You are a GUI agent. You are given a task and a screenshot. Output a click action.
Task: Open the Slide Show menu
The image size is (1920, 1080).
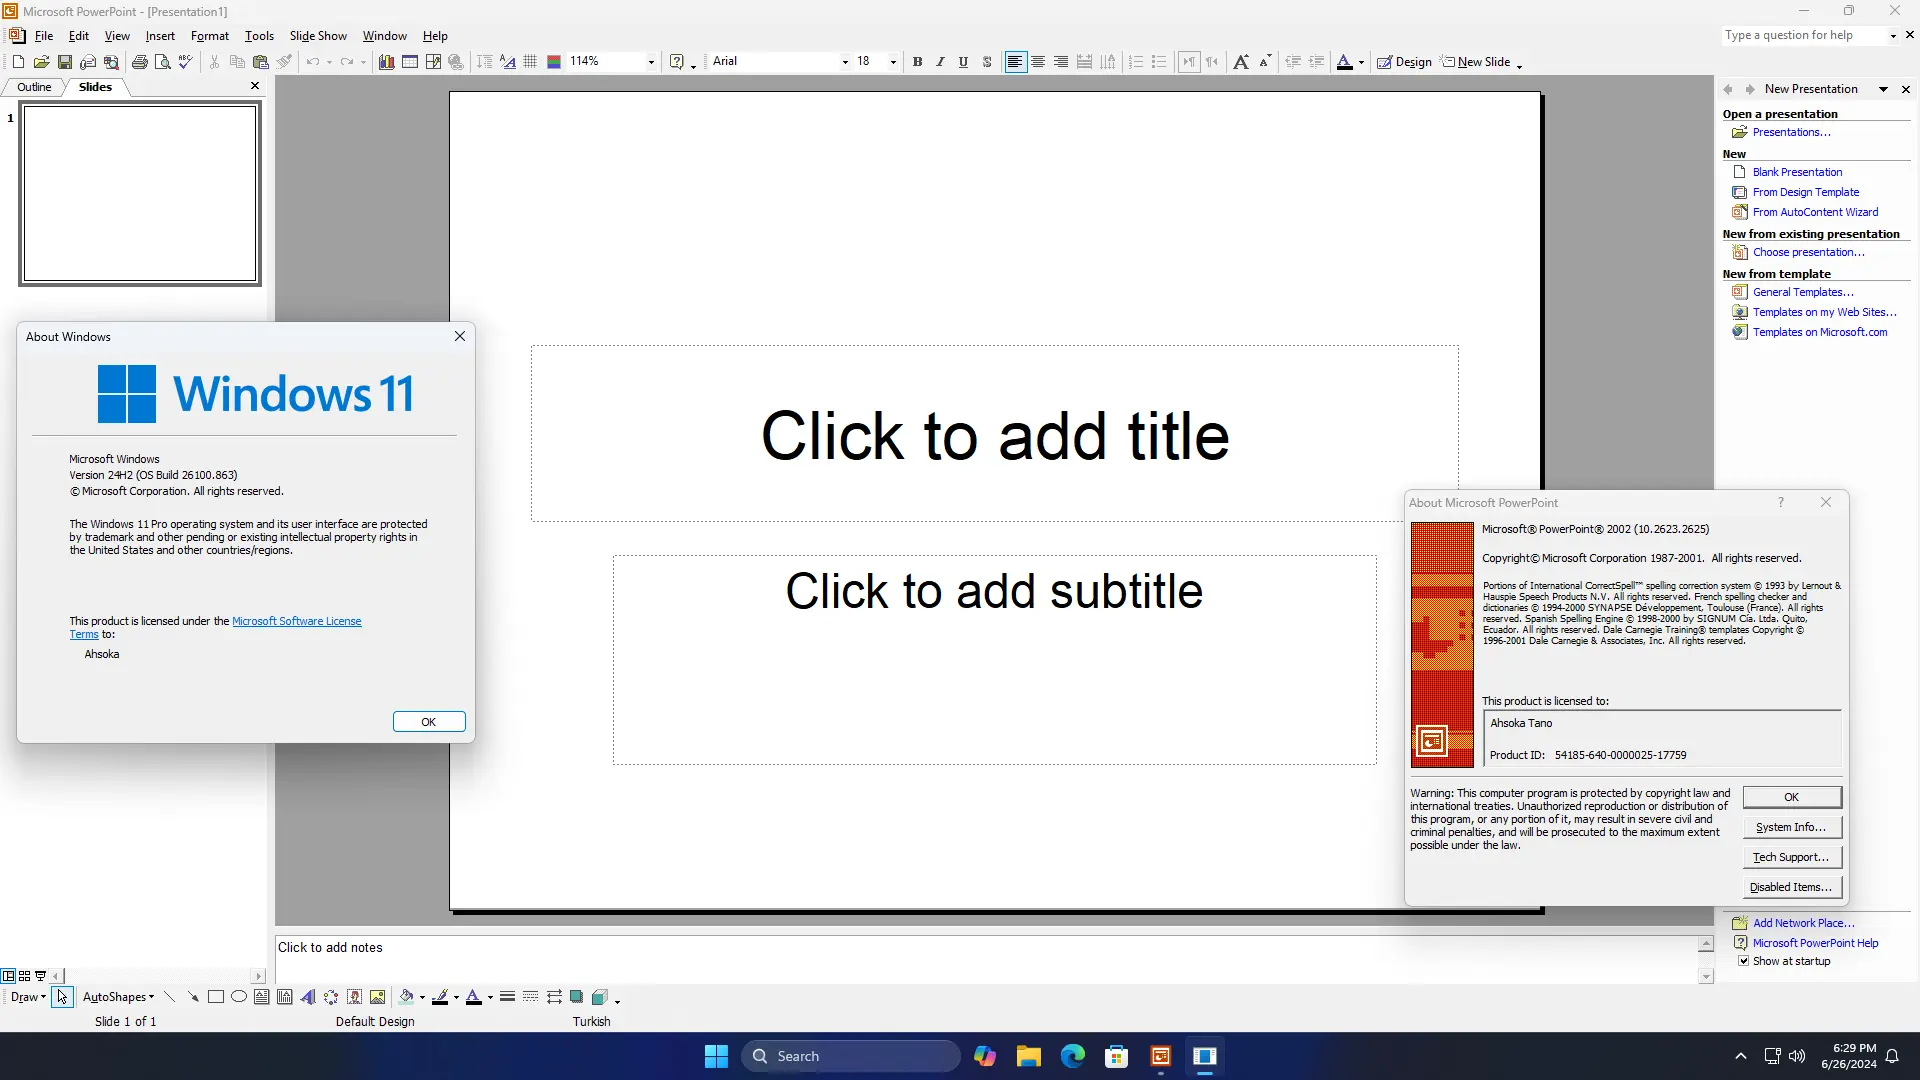pyautogui.click(x=318, y=36)
